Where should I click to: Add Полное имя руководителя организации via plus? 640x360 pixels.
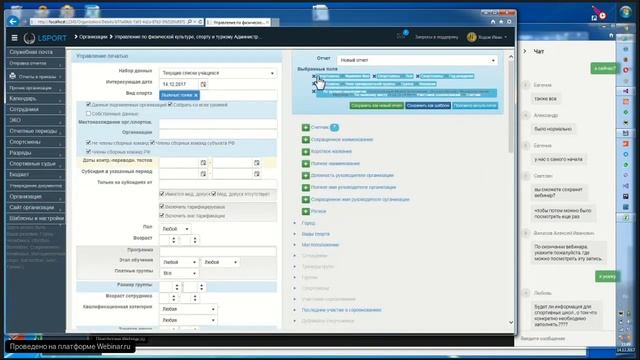[x=306, y=187]
